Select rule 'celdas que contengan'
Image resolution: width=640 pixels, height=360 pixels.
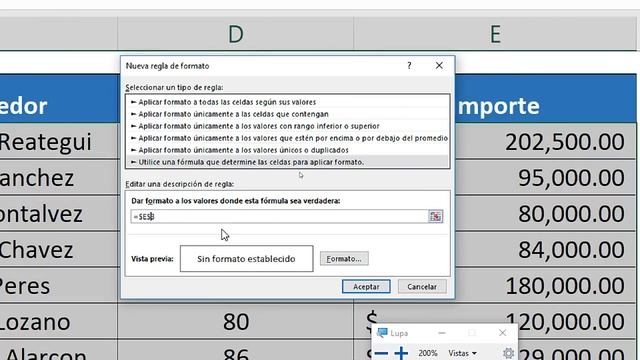(287, 114)
